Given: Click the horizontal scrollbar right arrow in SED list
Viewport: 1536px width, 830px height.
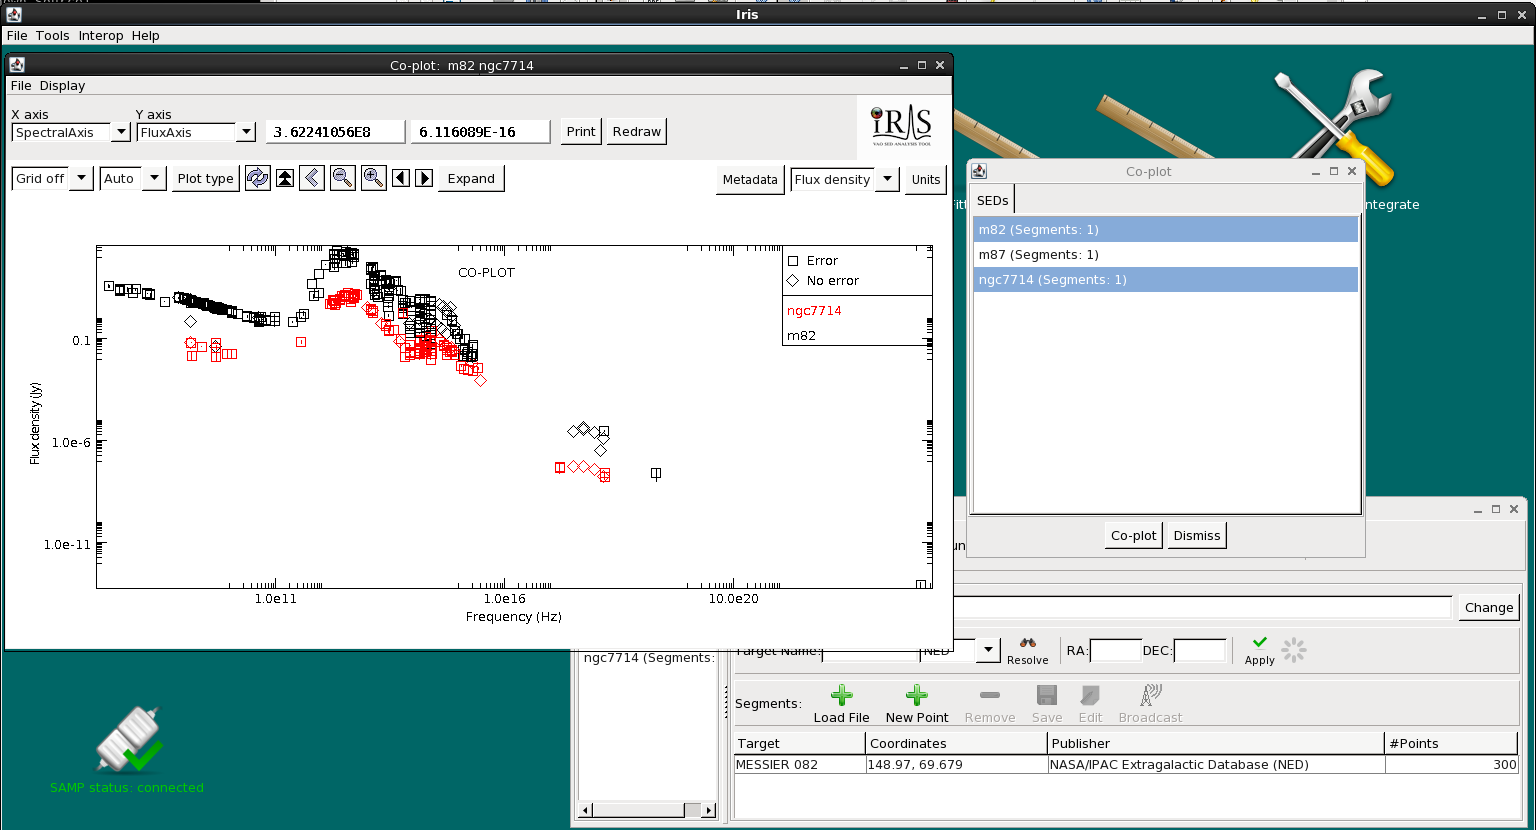Looking at the screenshot, I should click(708, 810).
